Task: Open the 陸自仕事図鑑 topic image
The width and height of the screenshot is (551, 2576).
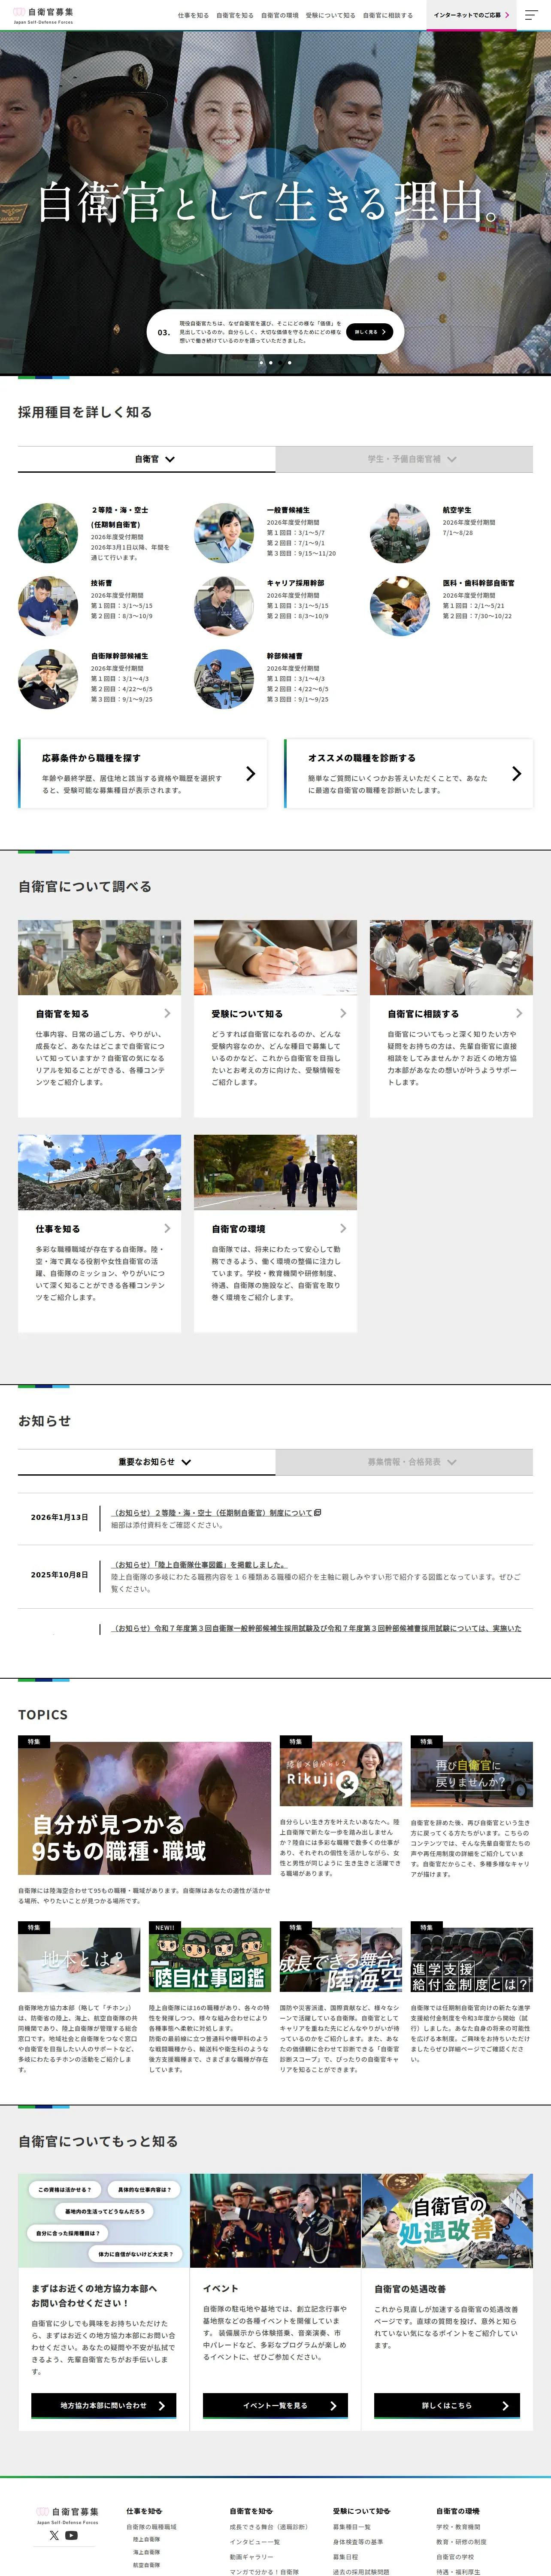Action: point(210,1960)
